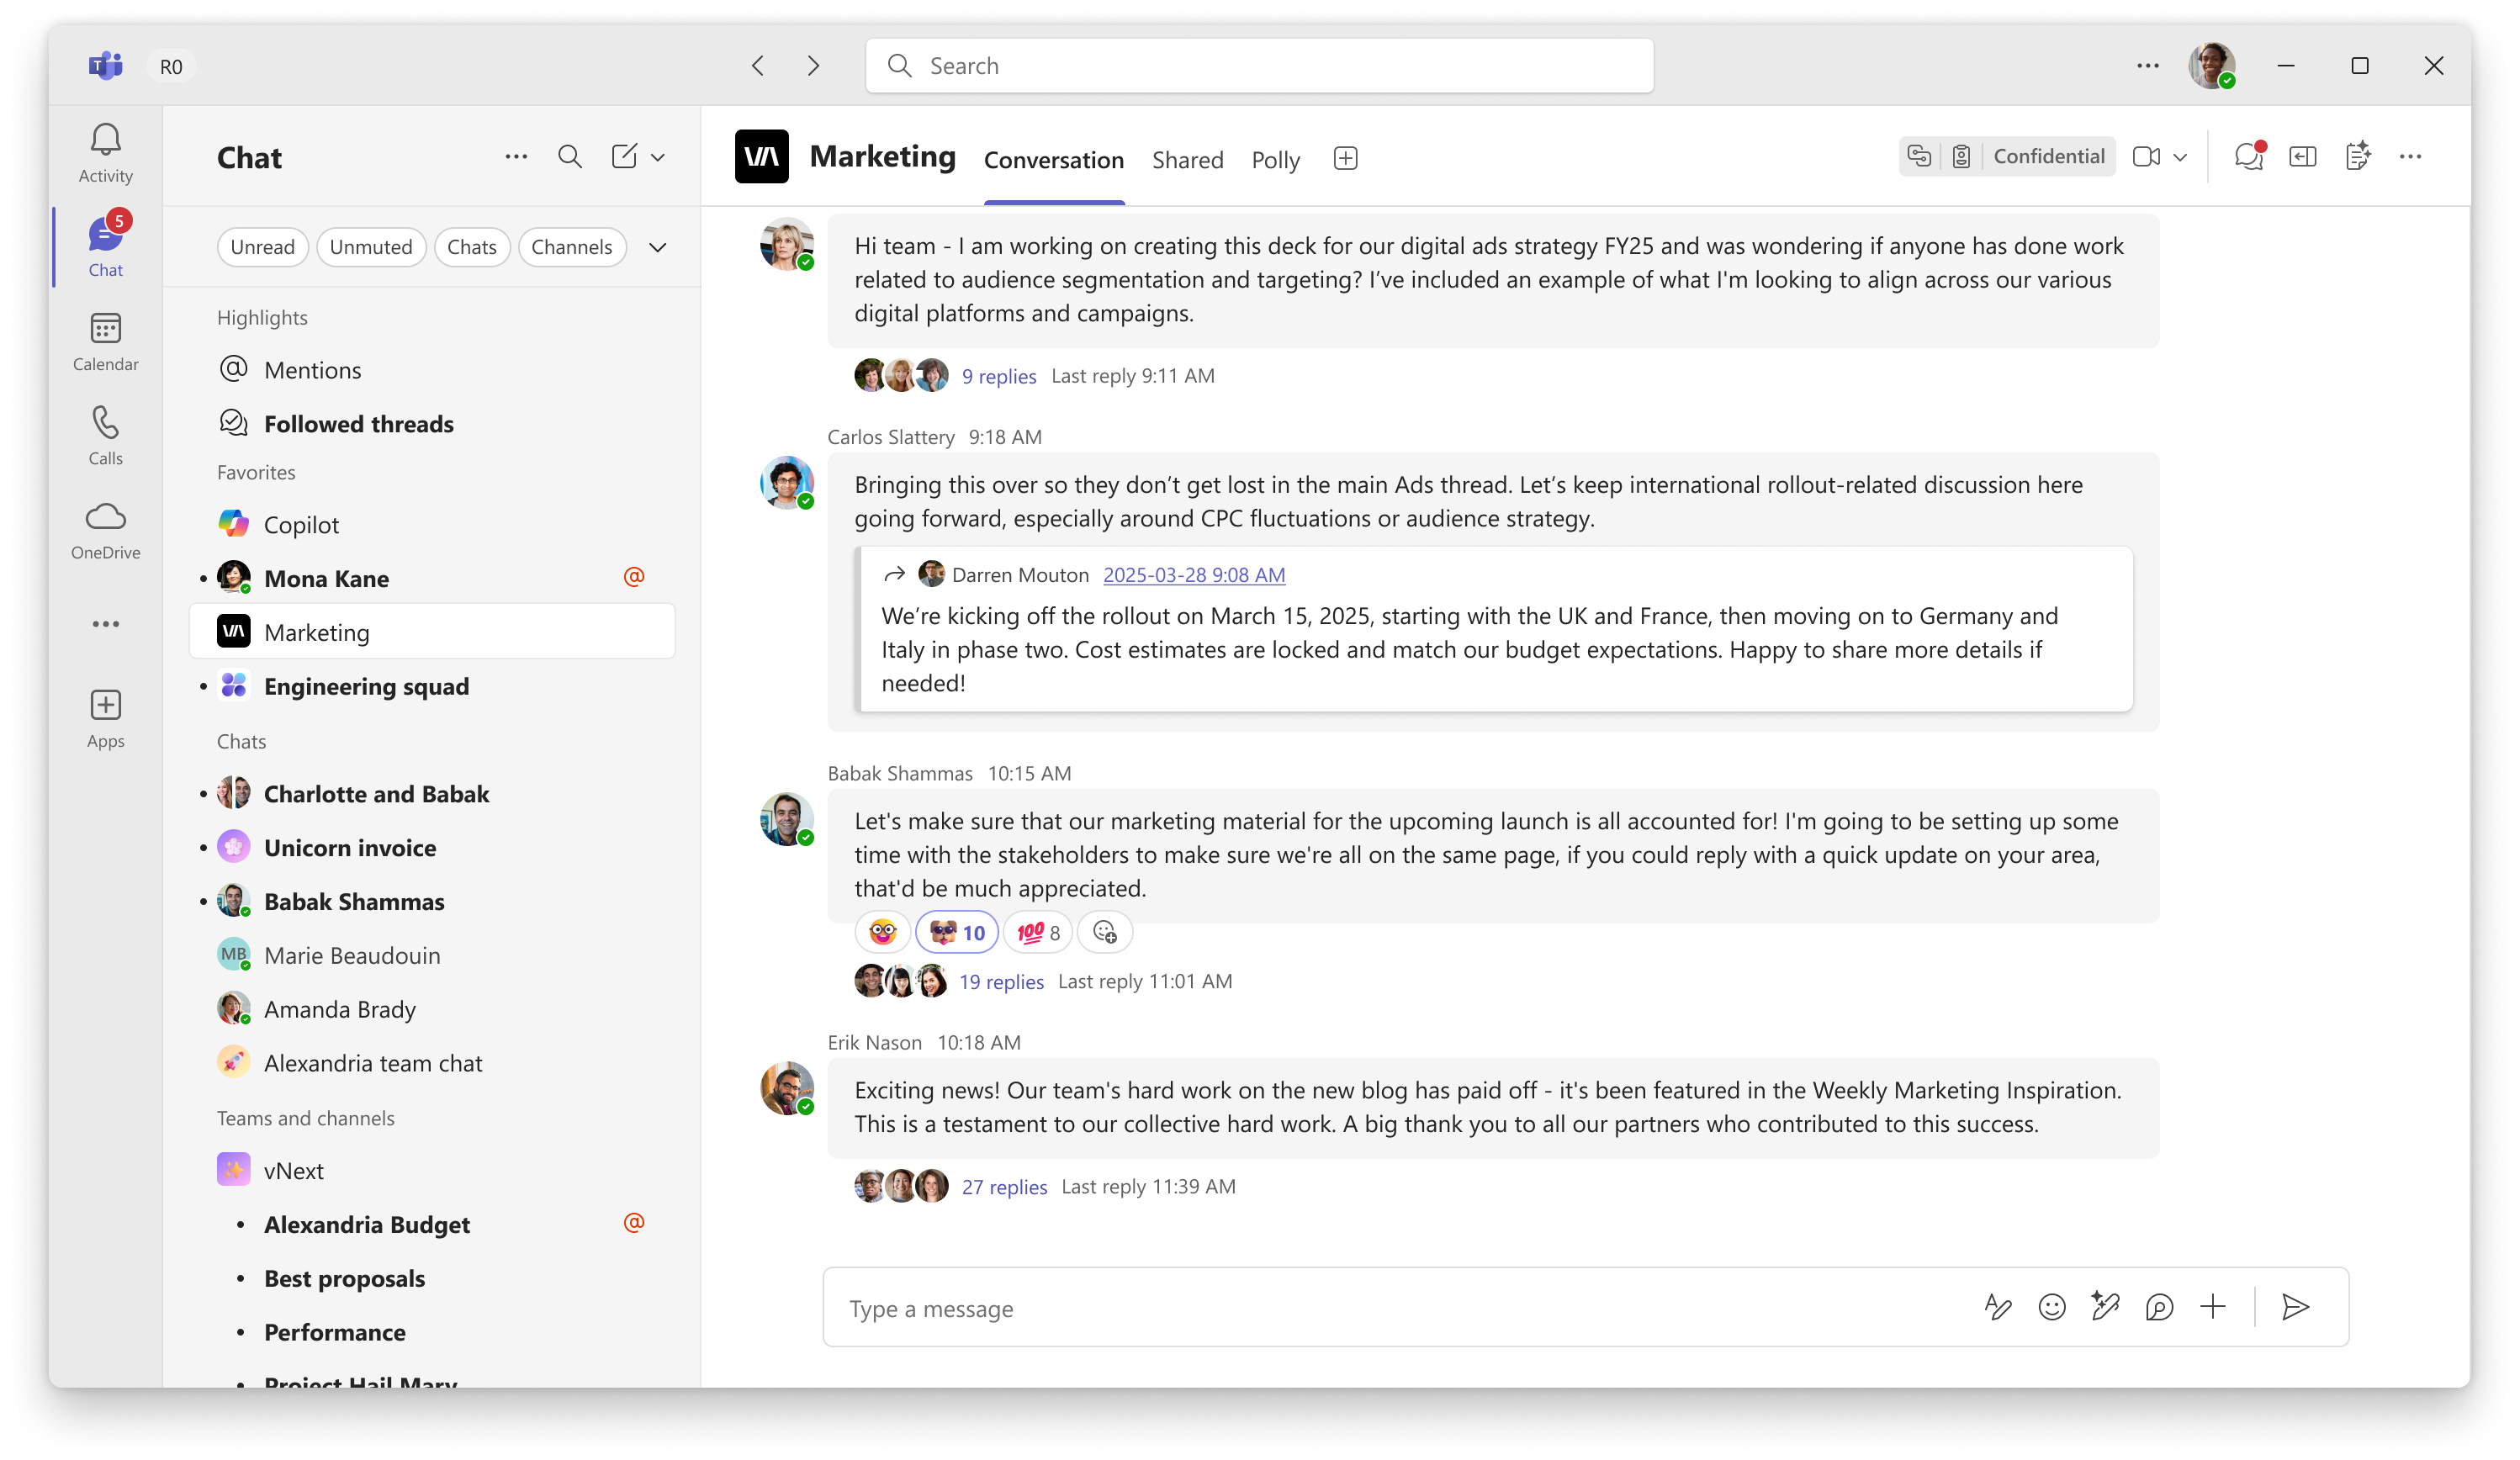The image size is (2520, 1460).
Task: Toggle the Unread filter chip
Action: [262, 247]
